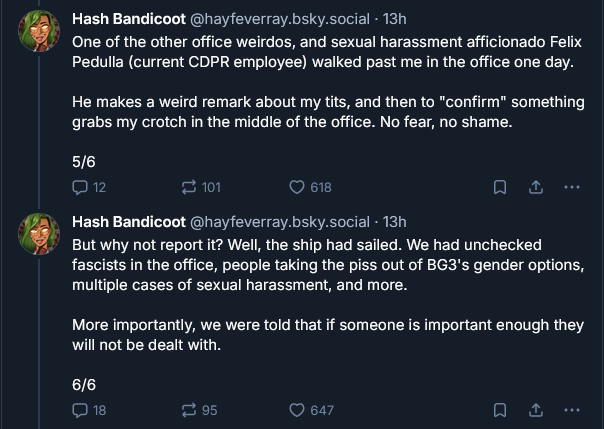
Task: Bookmark the 5/6 post
Action: tap(499, 187)
